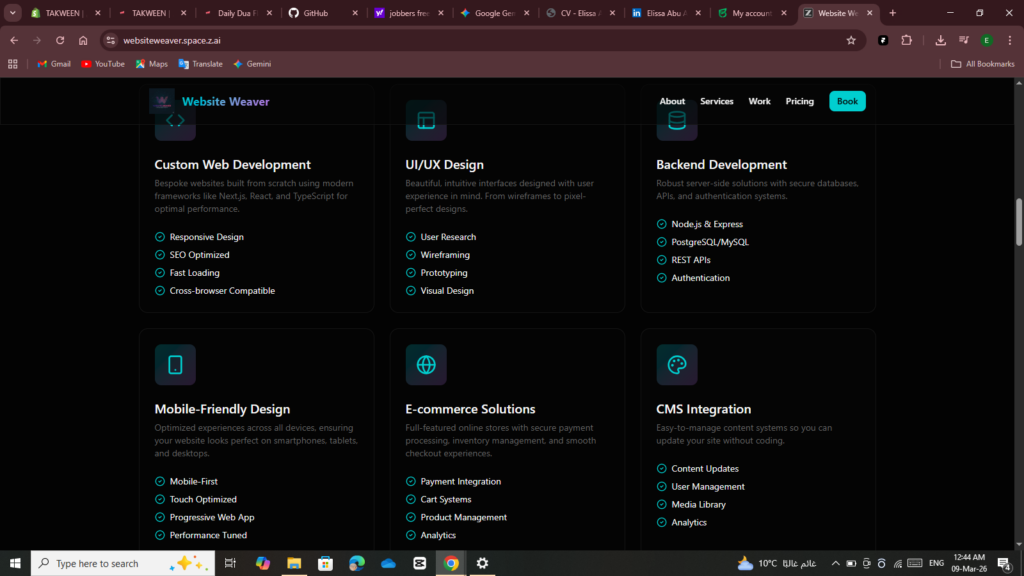This screenshot has height=576, width=1024.
Task: Click the PostgreSQL/MySQL list item
Action: 710,242
